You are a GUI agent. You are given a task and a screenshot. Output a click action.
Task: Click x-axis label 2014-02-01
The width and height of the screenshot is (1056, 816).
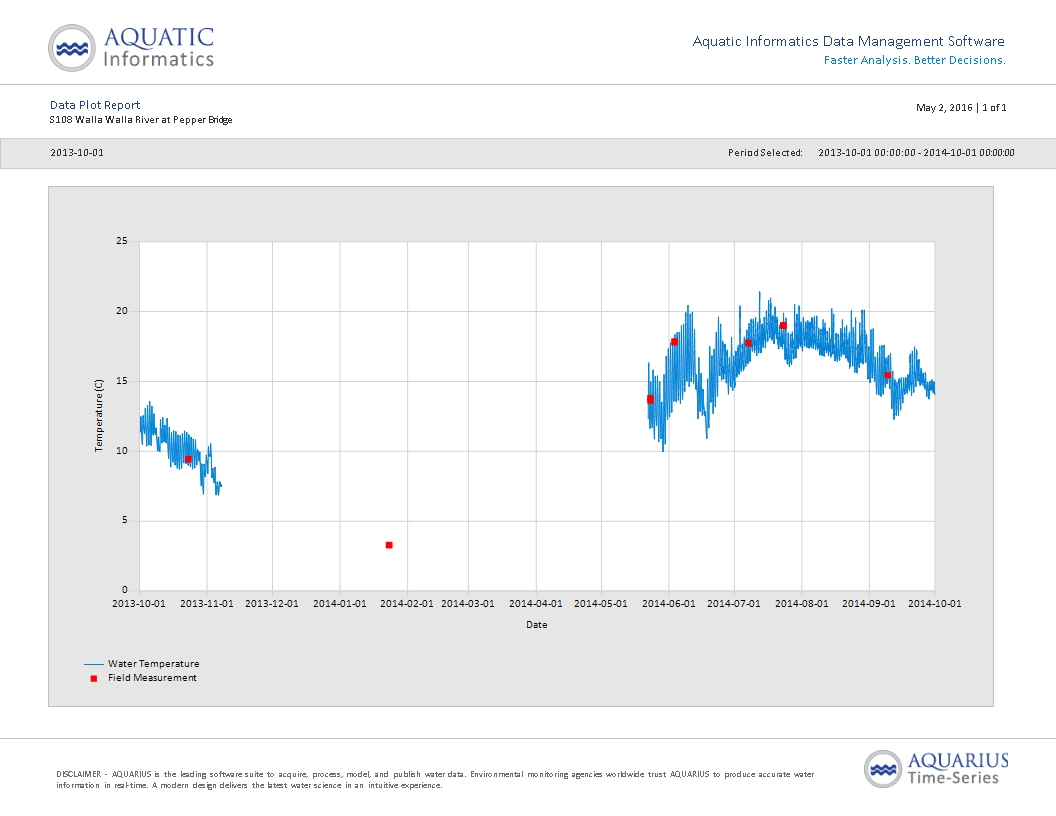[407, 603]
